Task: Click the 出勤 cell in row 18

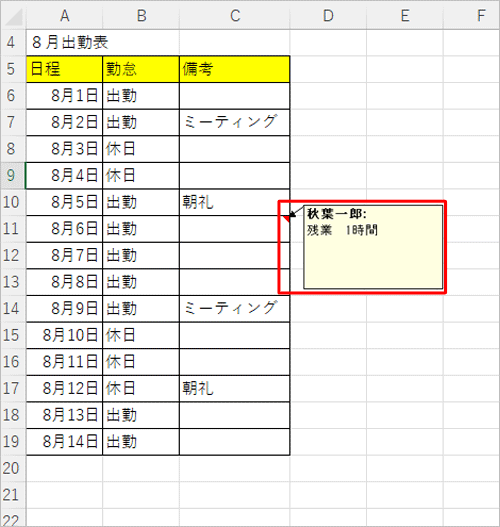Action: click(x=141, y=415)
